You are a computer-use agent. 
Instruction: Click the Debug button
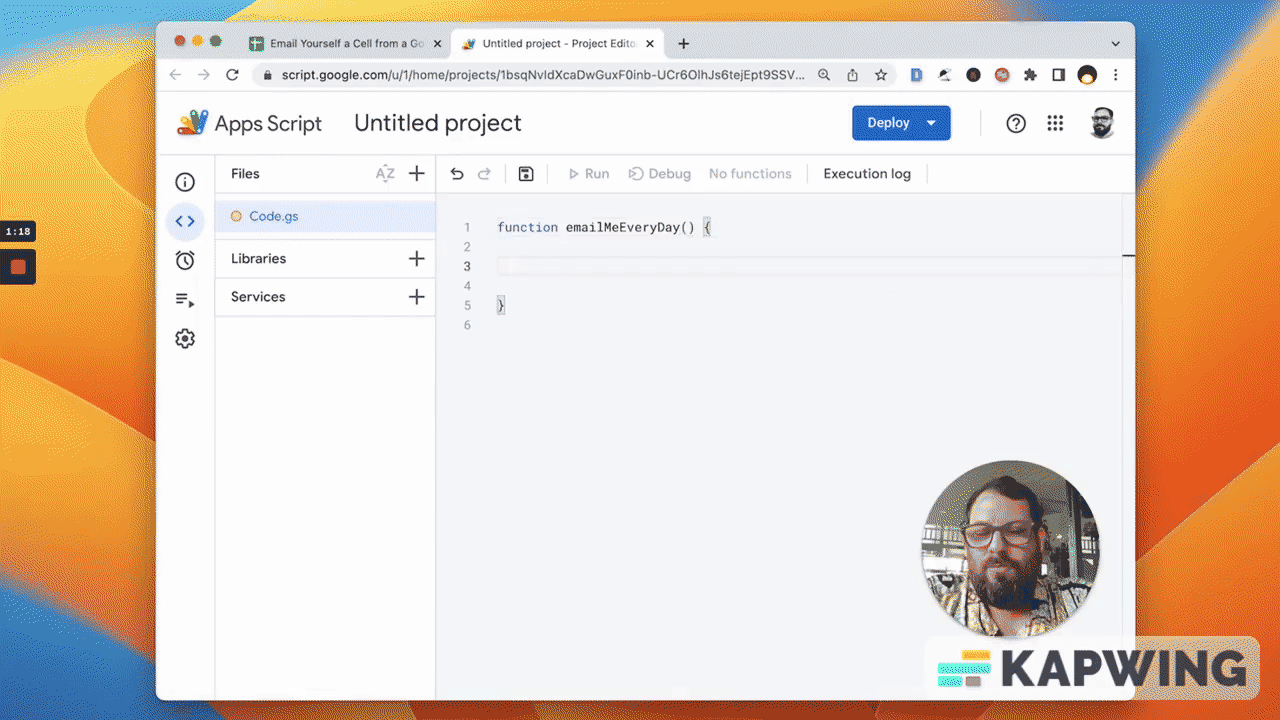click(x=660, y=174)
